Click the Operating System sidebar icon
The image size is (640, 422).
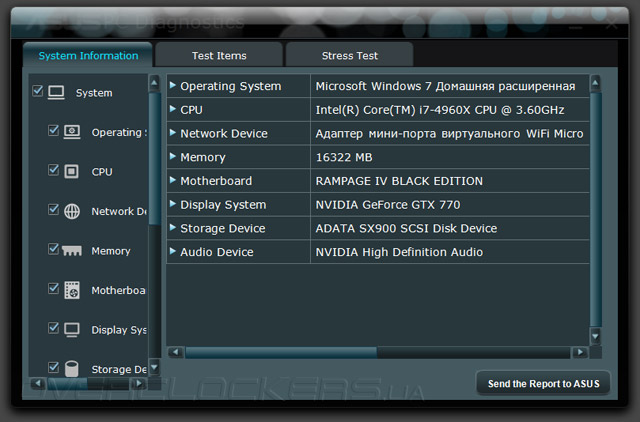72,132
